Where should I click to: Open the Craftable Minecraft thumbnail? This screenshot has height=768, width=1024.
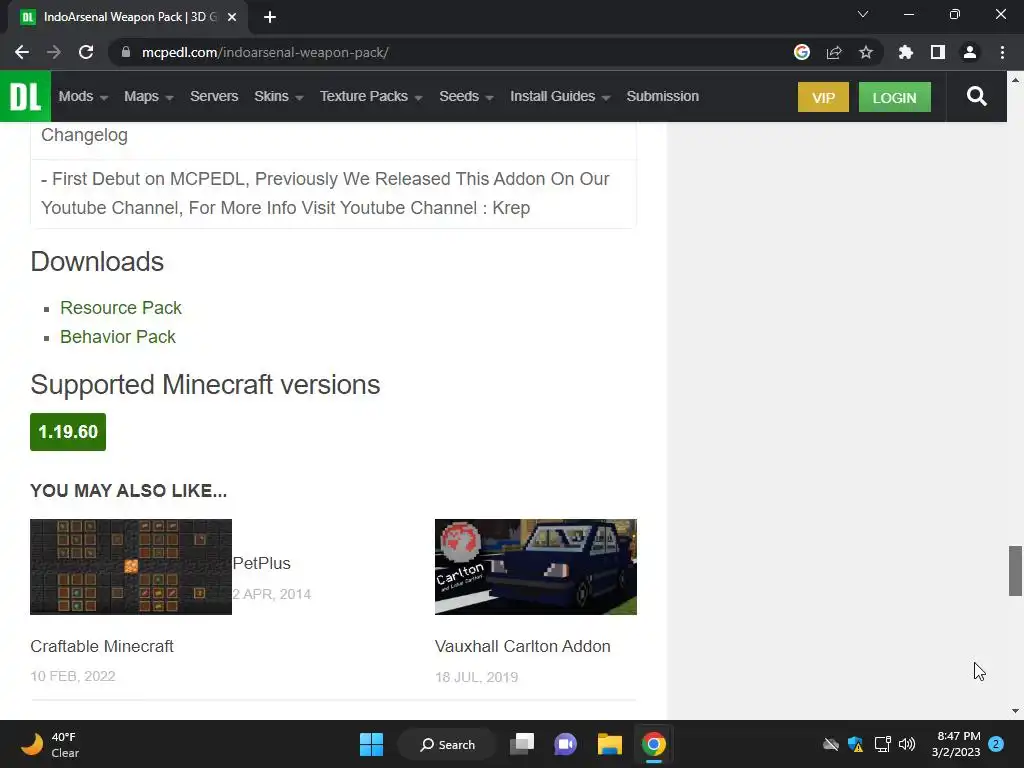[x=131, y=567]
